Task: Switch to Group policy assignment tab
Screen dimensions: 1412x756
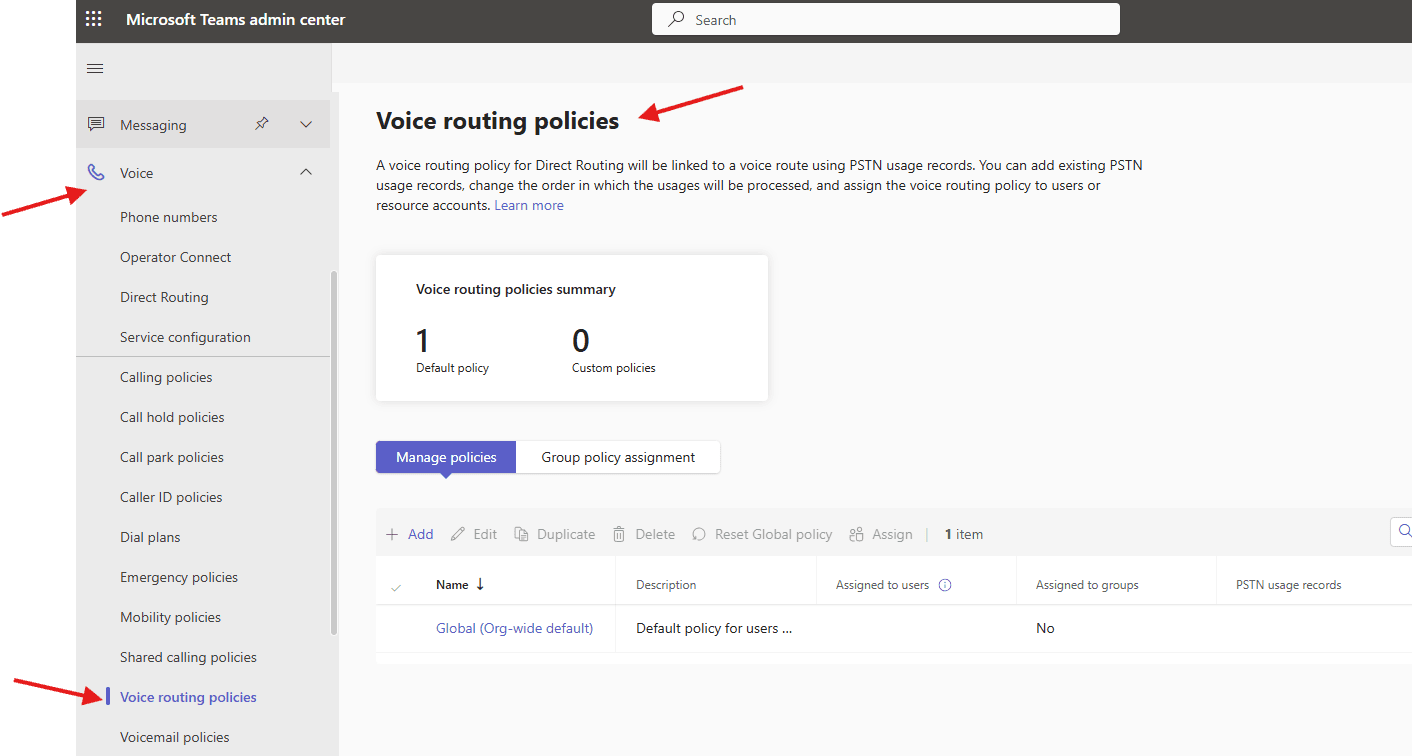Action: point(617,457)
